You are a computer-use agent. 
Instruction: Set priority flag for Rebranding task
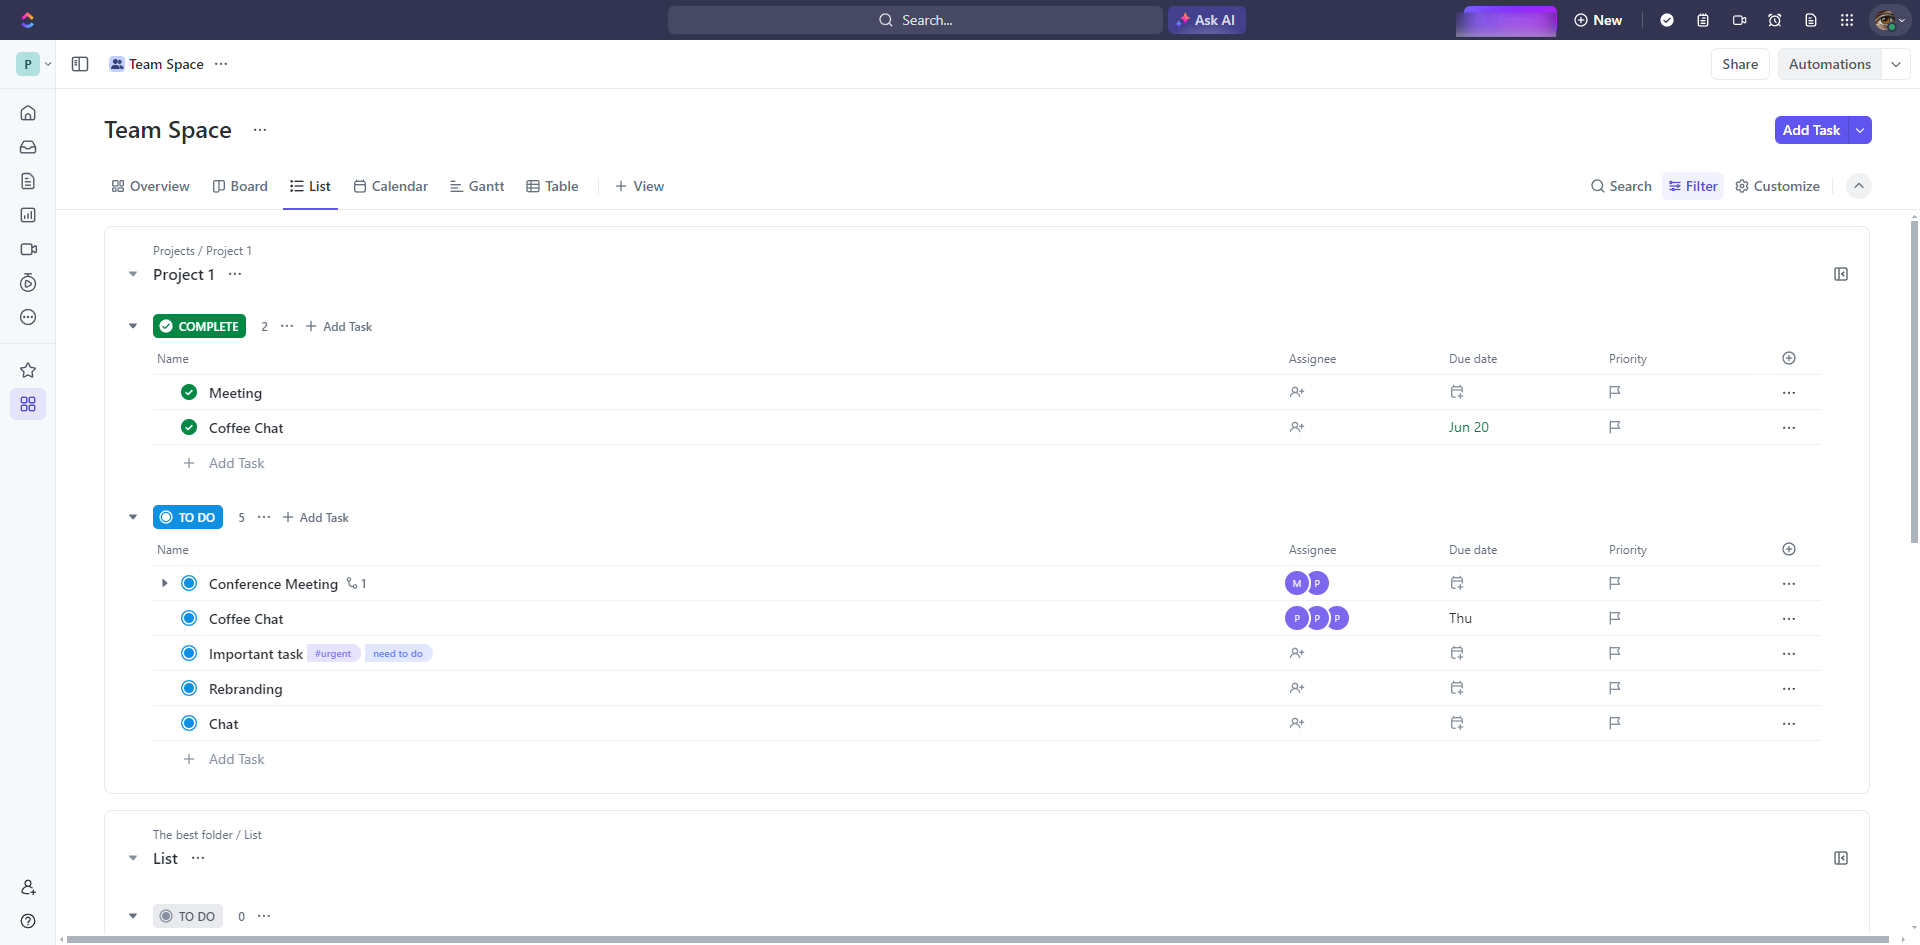pos(1614,688)
